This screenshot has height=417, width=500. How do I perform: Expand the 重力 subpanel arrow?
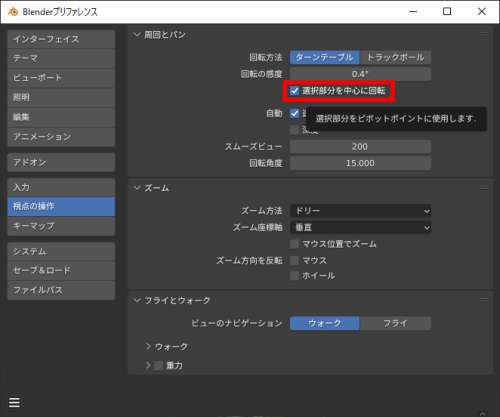(148, 365)
